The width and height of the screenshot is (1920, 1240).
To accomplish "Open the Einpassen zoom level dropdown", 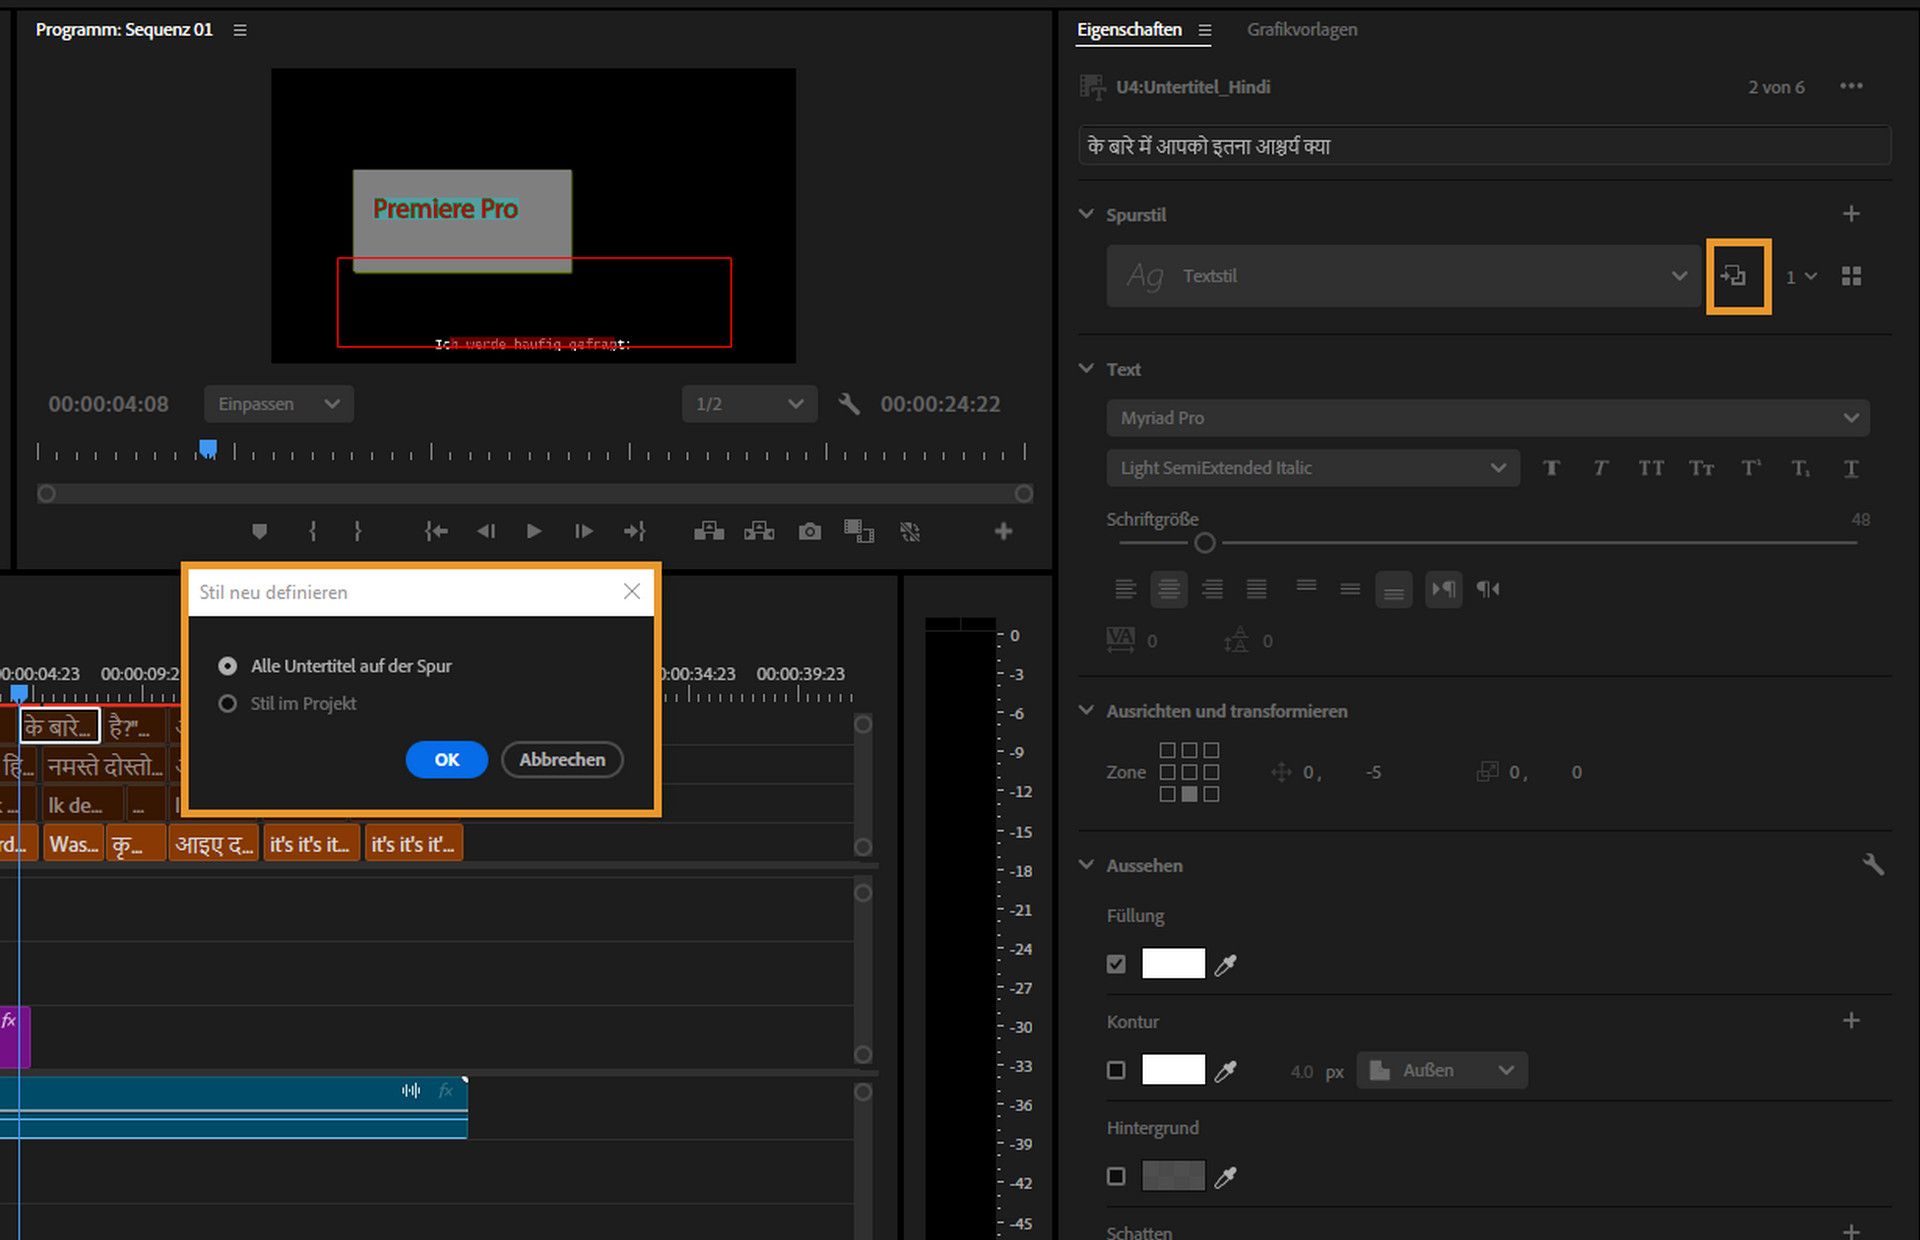I will pyautogui.click(x=278, y=404).
